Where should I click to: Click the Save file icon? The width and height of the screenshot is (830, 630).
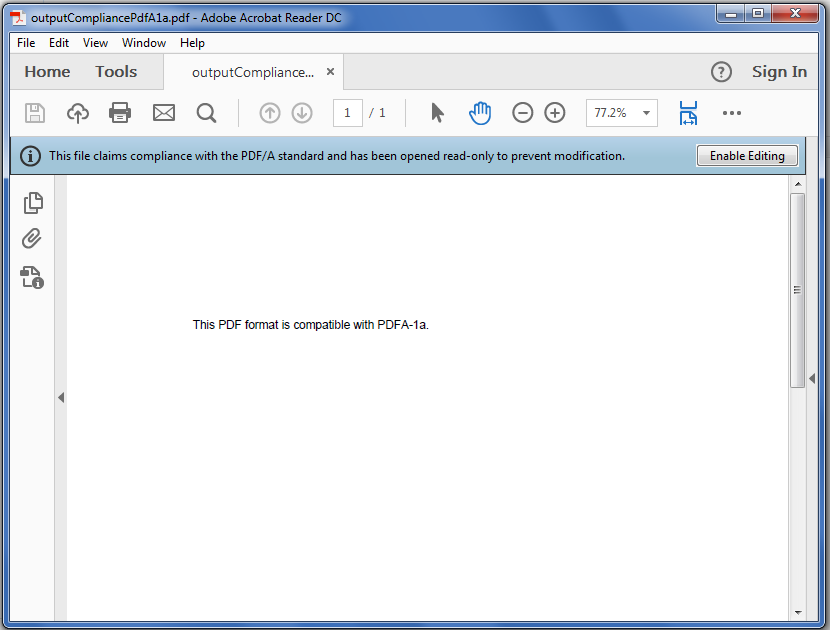click(x=34, y=113)
